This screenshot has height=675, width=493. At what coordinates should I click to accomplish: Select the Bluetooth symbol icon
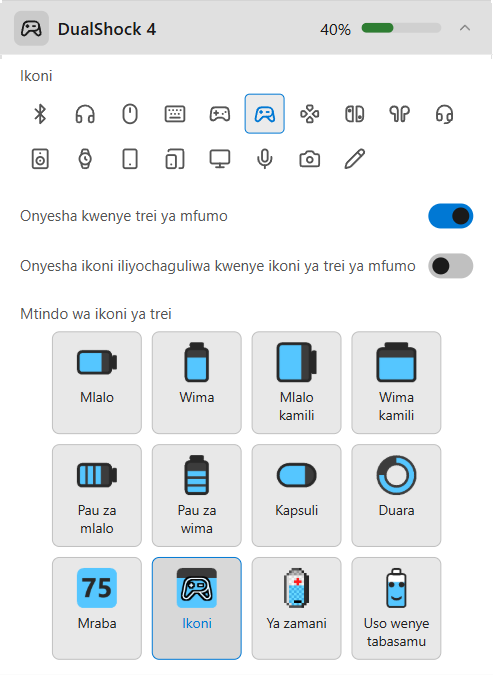pos(40,114)
